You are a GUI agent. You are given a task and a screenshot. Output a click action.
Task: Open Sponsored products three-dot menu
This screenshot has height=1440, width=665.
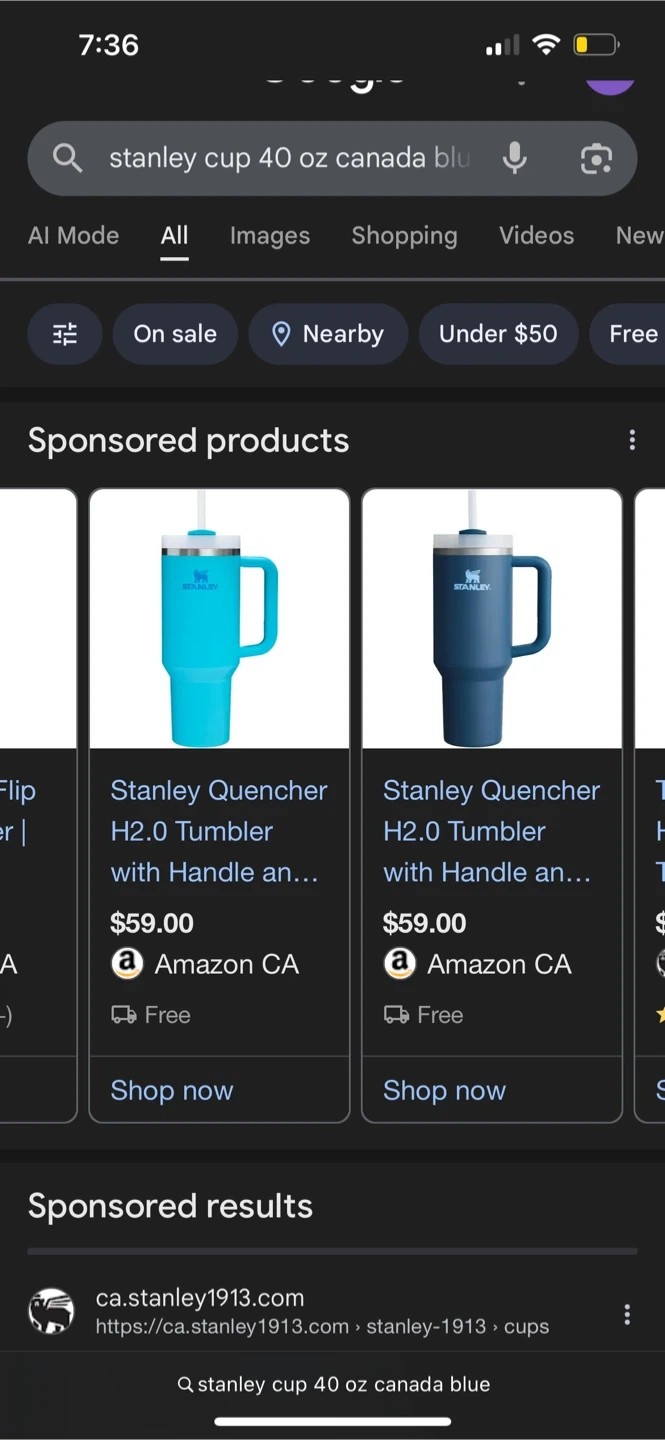coord(632,440)
